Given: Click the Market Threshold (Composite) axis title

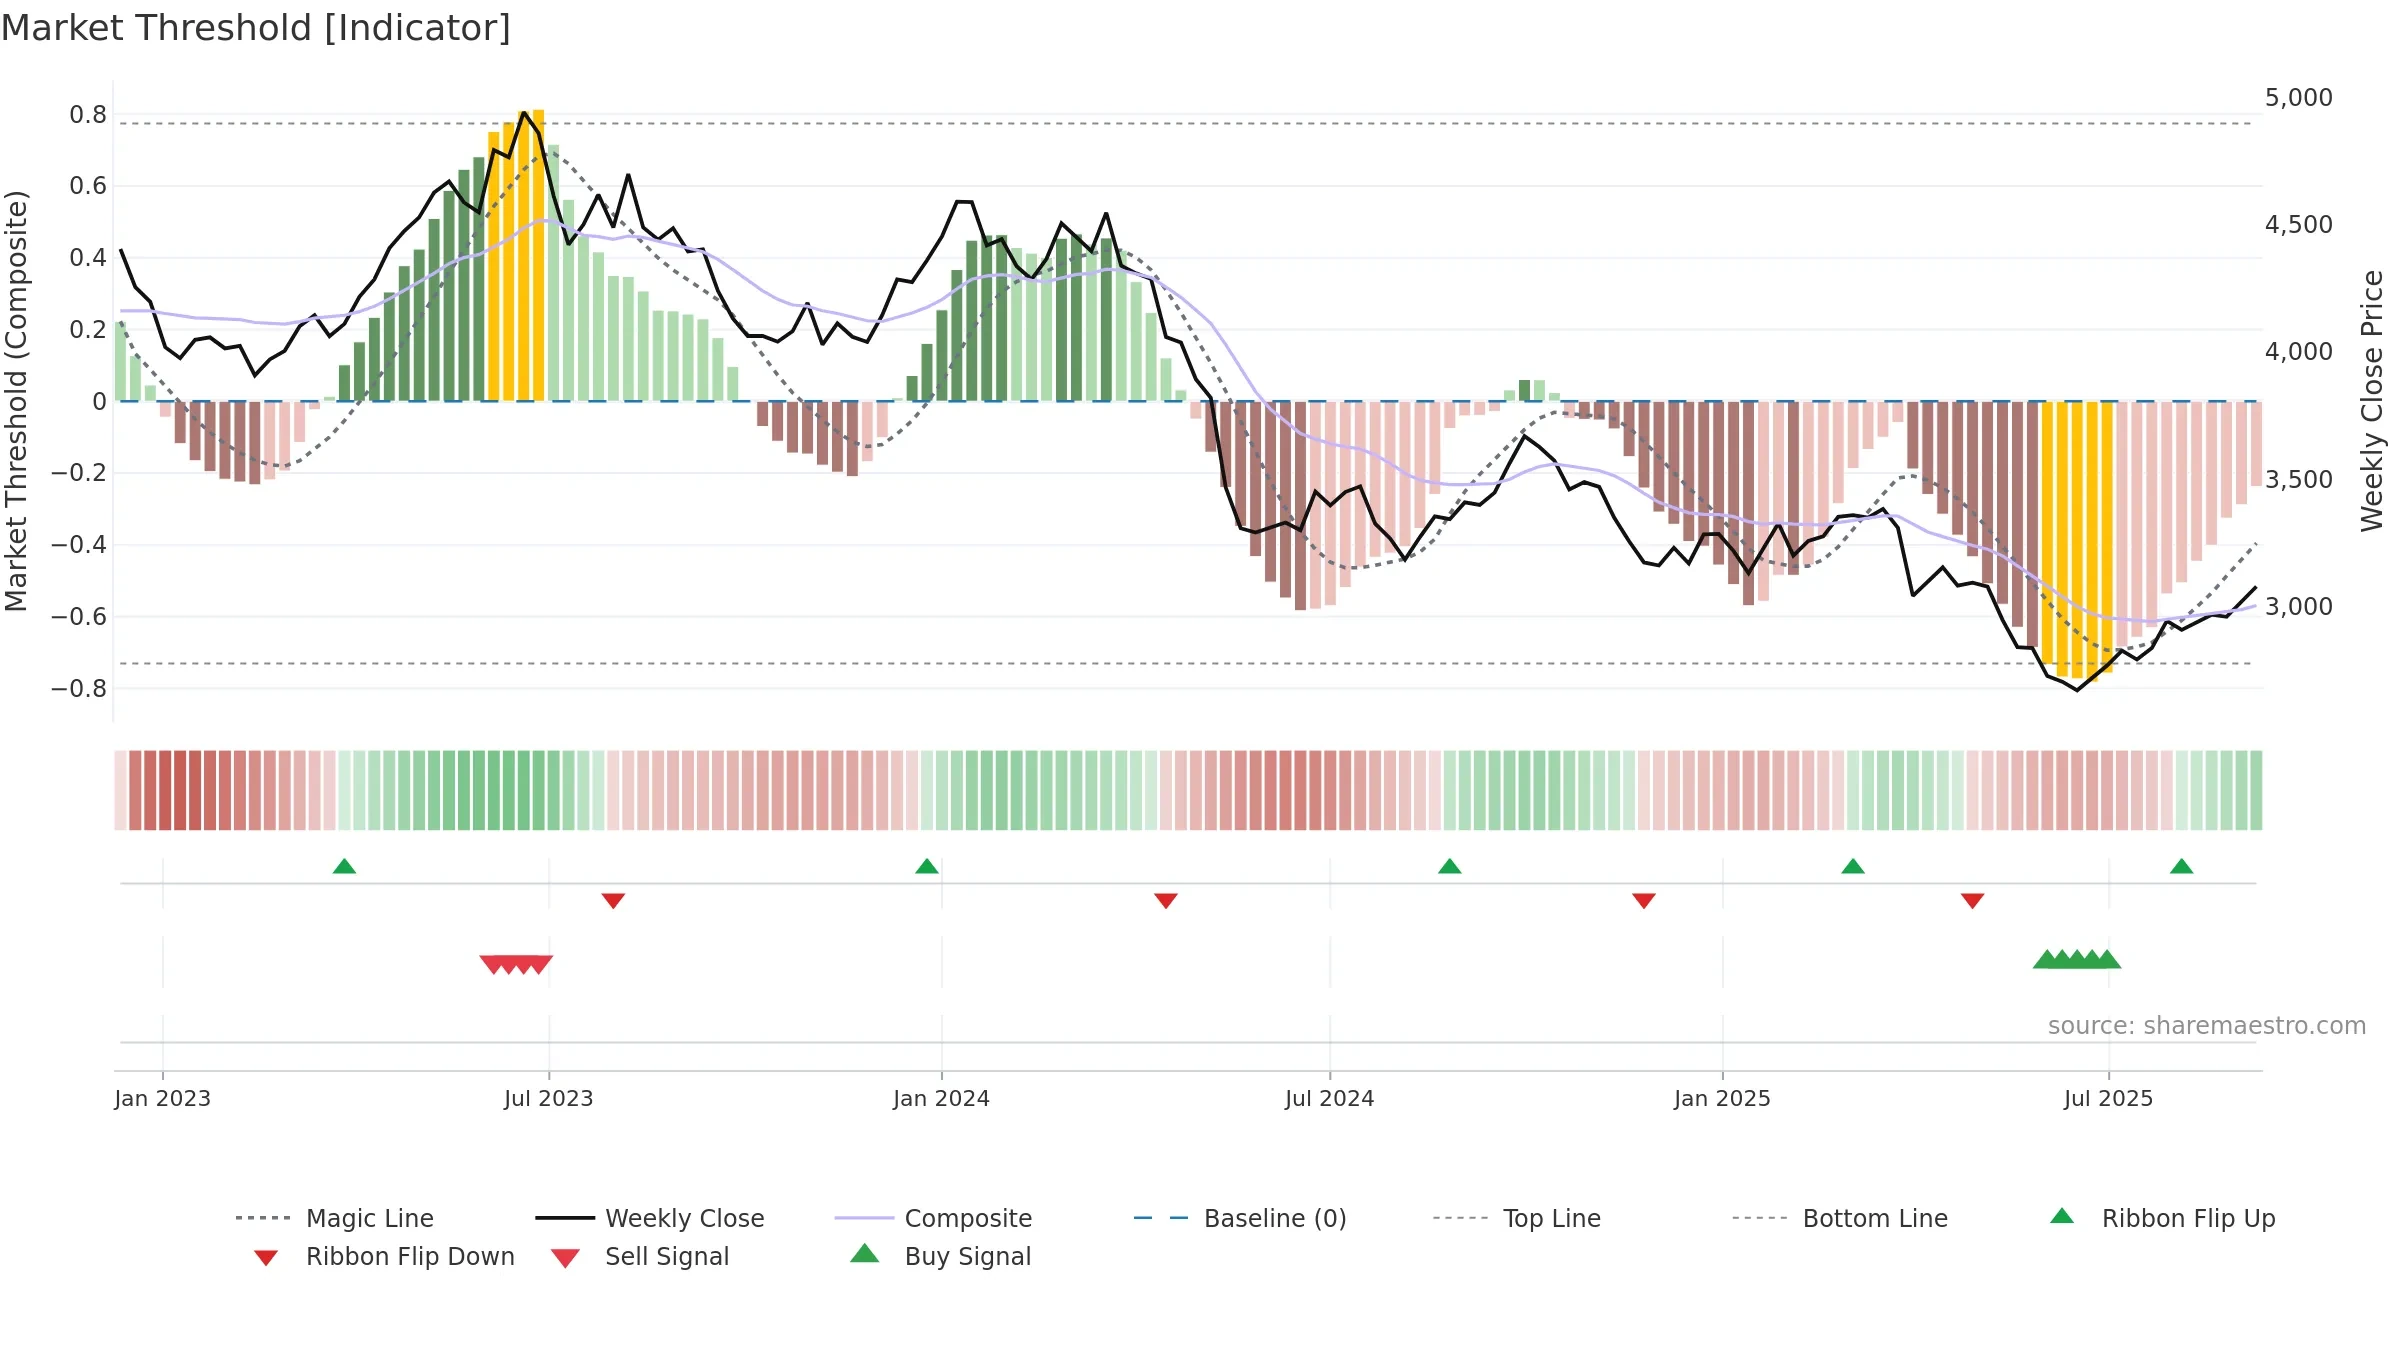Looking at the screenshot, I should (x=16, y=400).
